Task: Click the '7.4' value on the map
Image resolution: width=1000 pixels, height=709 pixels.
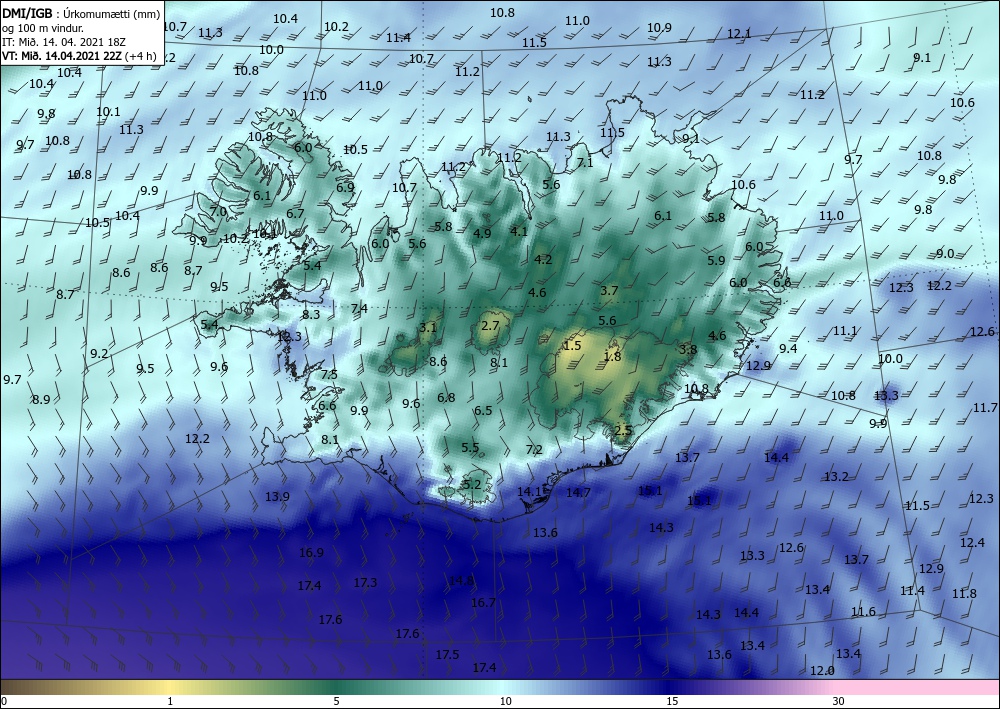Action: 359,309
